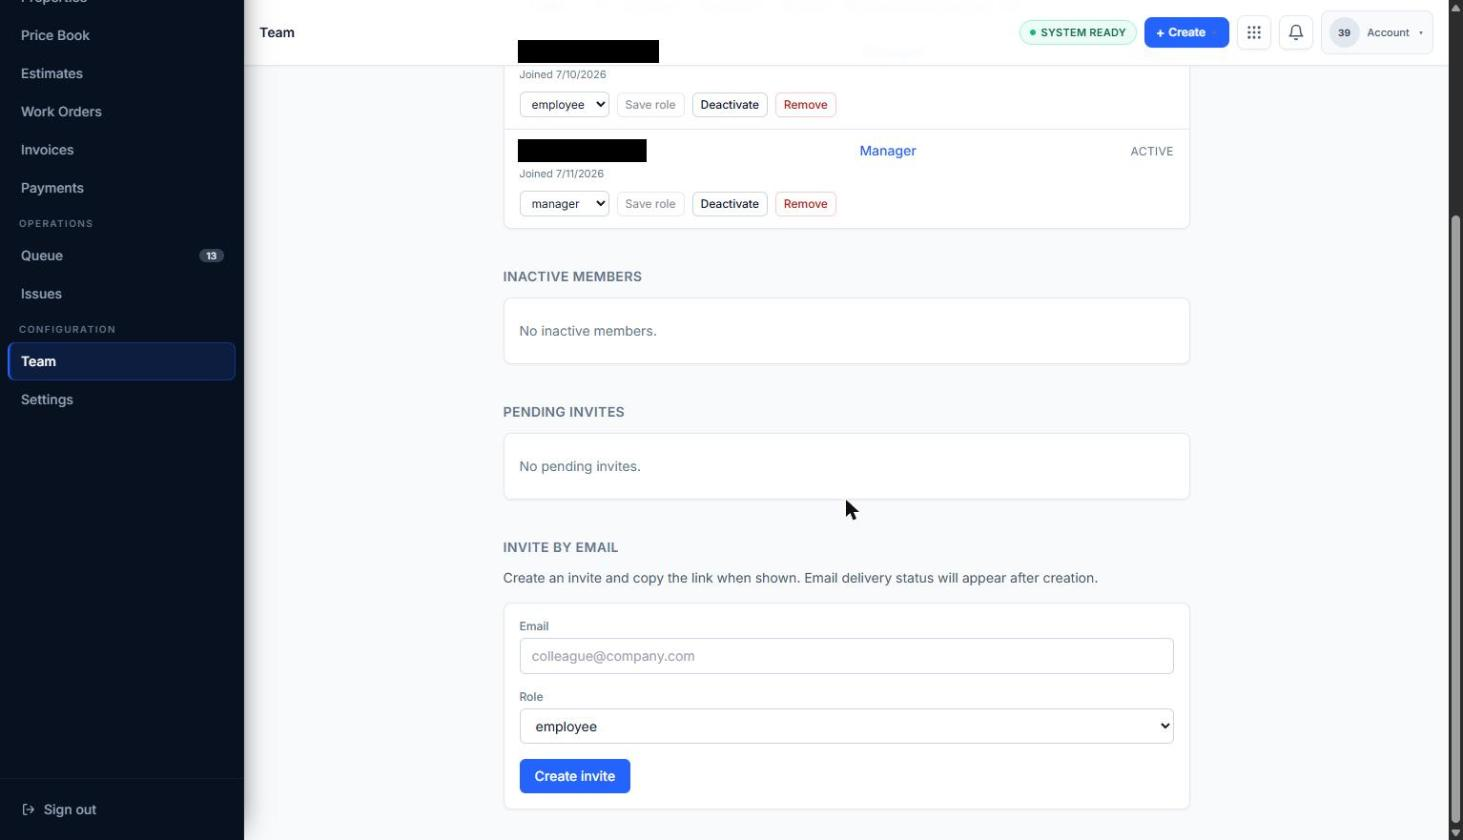Select Team in the sidebar
The width and height of the screenshot is (1463, 840).
tap(122, 361)
